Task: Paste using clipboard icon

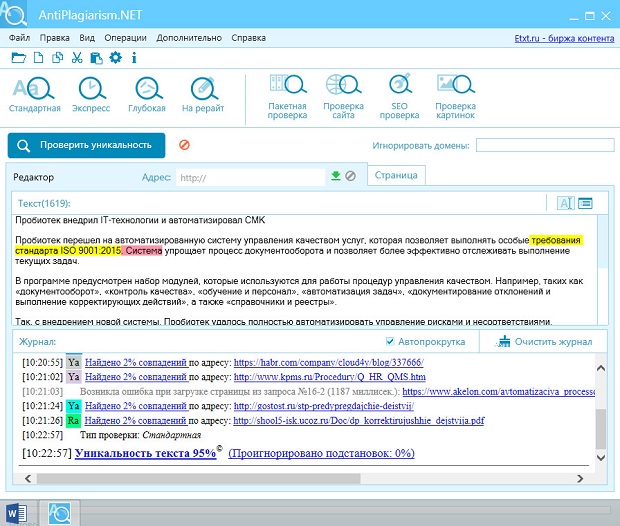Action: (96, 58)
